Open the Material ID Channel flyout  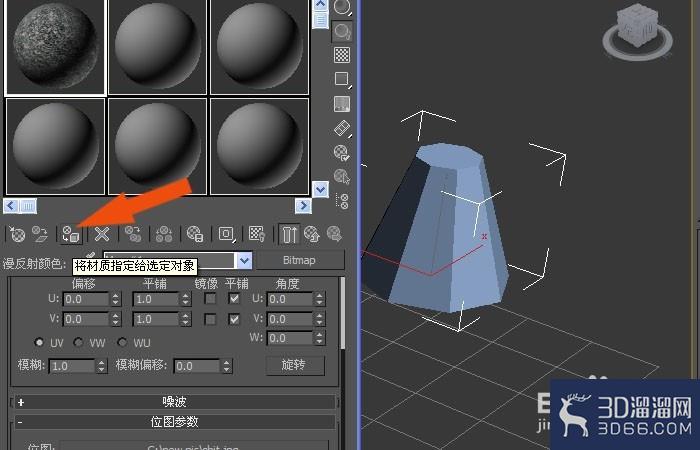(x=226, y=234)
